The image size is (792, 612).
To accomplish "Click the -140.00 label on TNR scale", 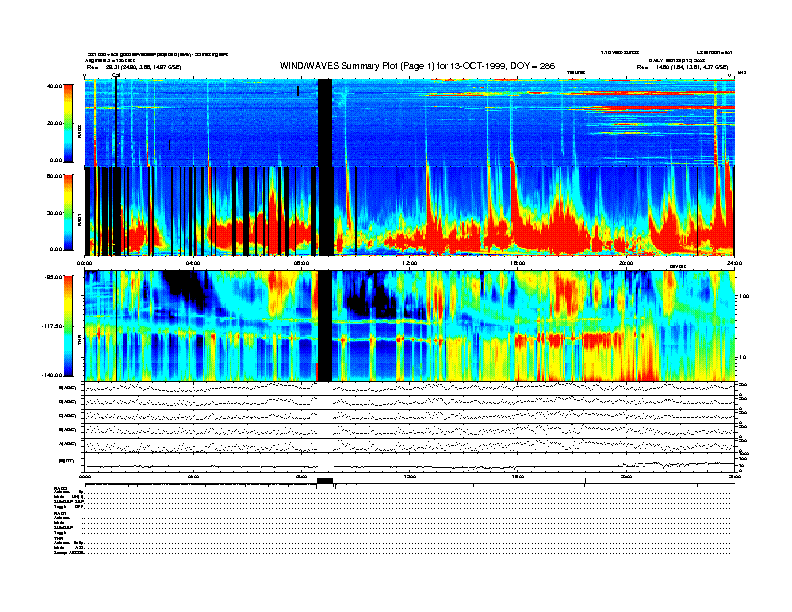I will coord(53,375).
